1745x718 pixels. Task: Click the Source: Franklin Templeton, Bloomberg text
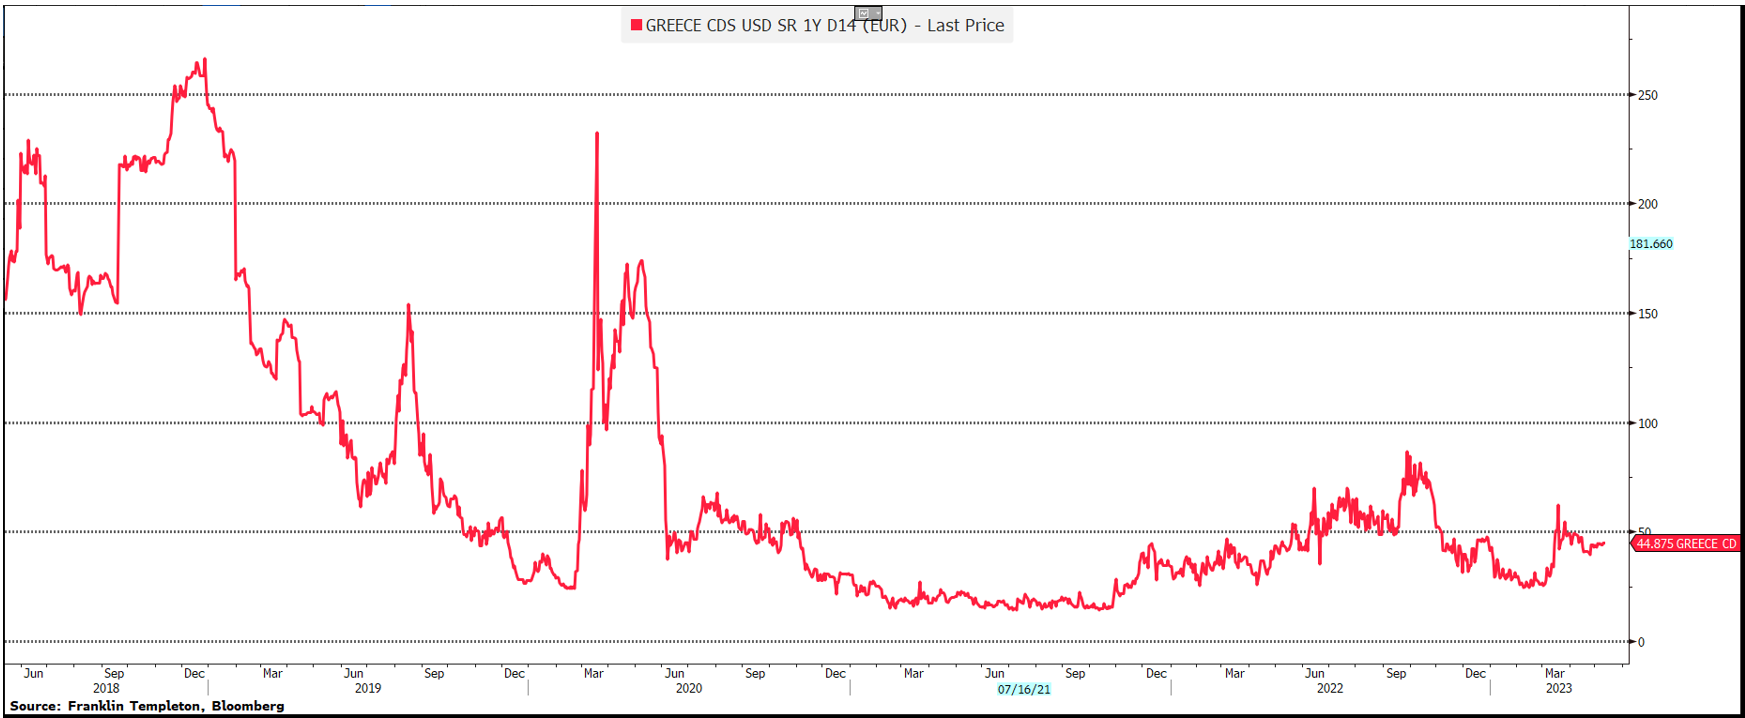(147, 706)
